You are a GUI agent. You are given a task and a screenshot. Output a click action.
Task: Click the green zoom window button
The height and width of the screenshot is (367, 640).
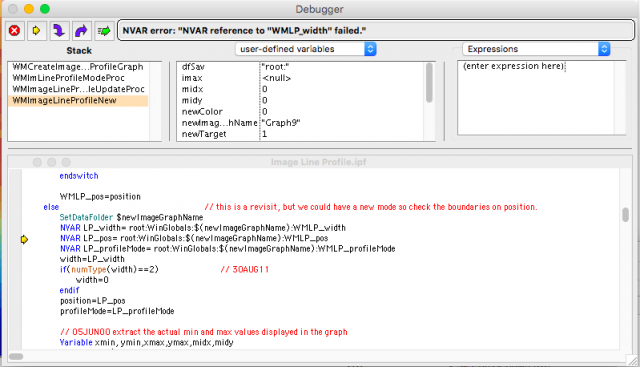tap(45, 9)
